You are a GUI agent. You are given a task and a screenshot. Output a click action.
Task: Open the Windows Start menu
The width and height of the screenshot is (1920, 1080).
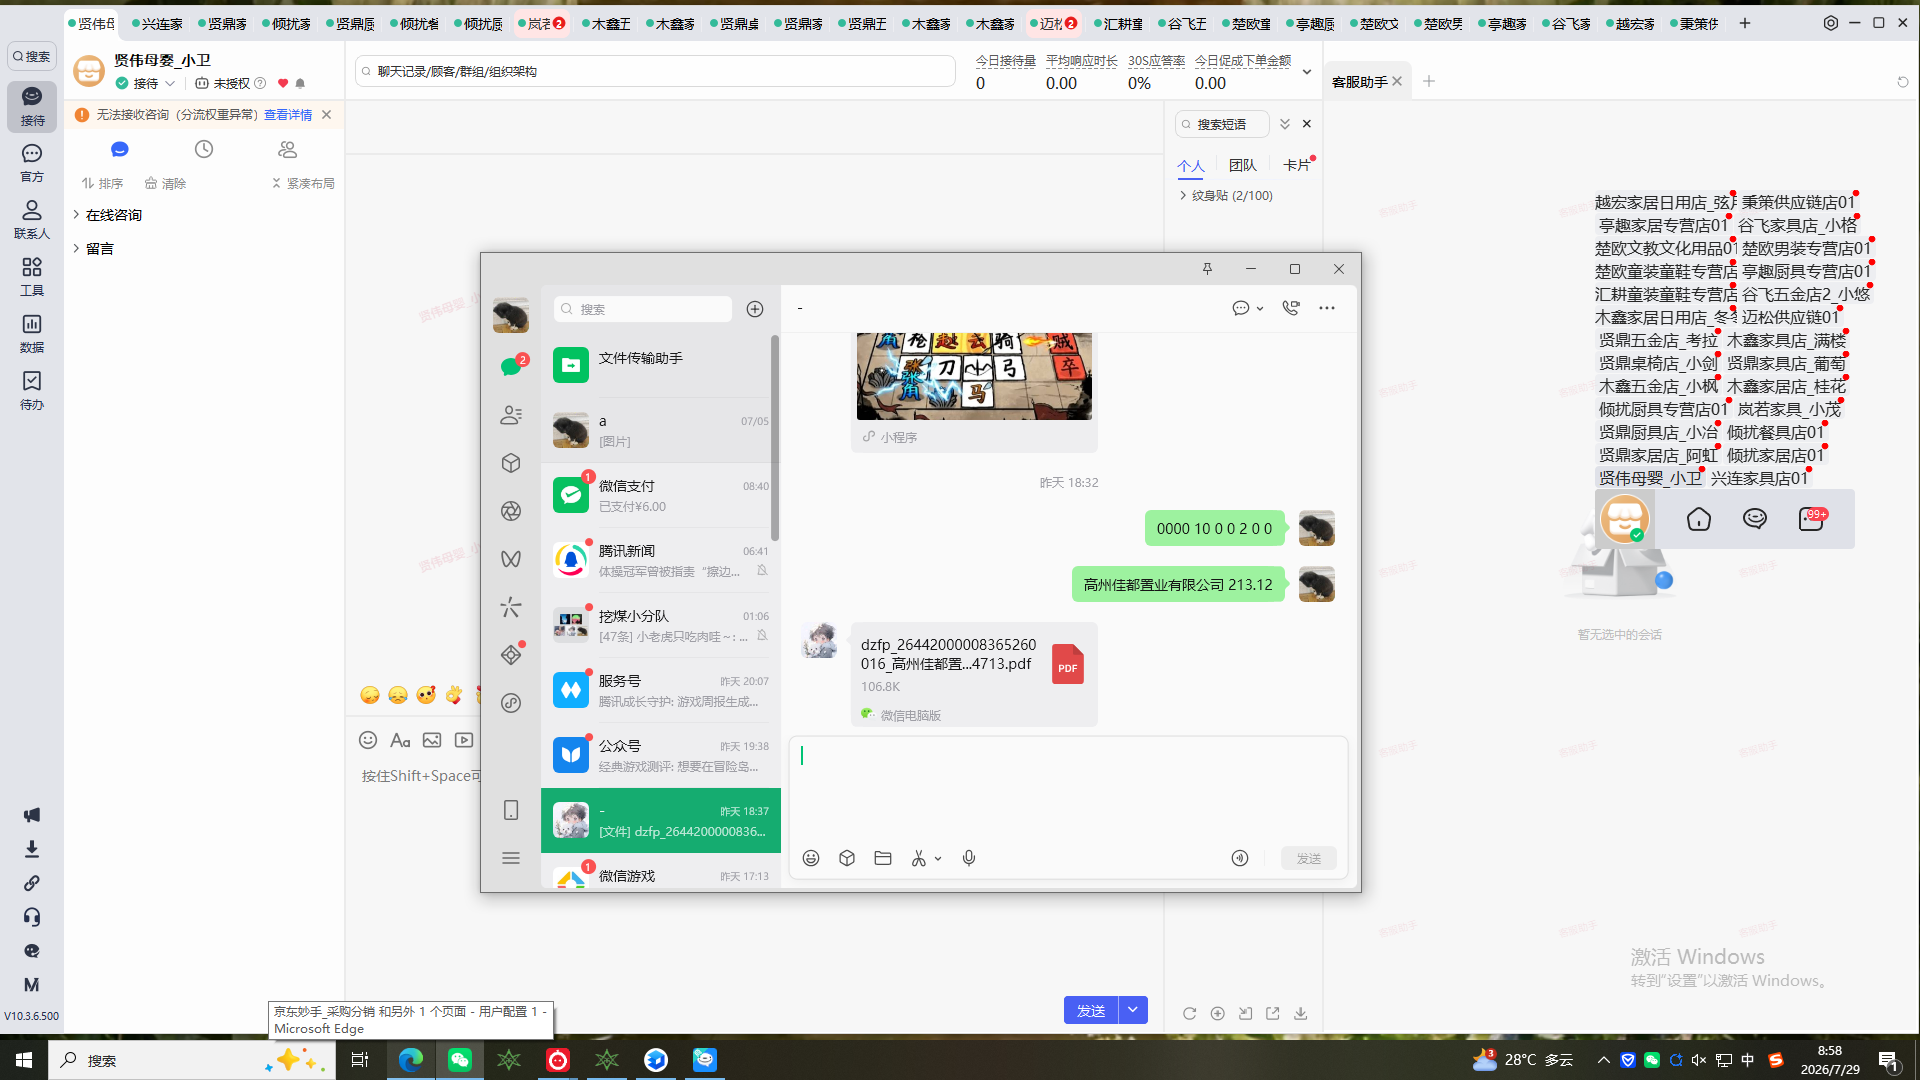point(24,1060)
